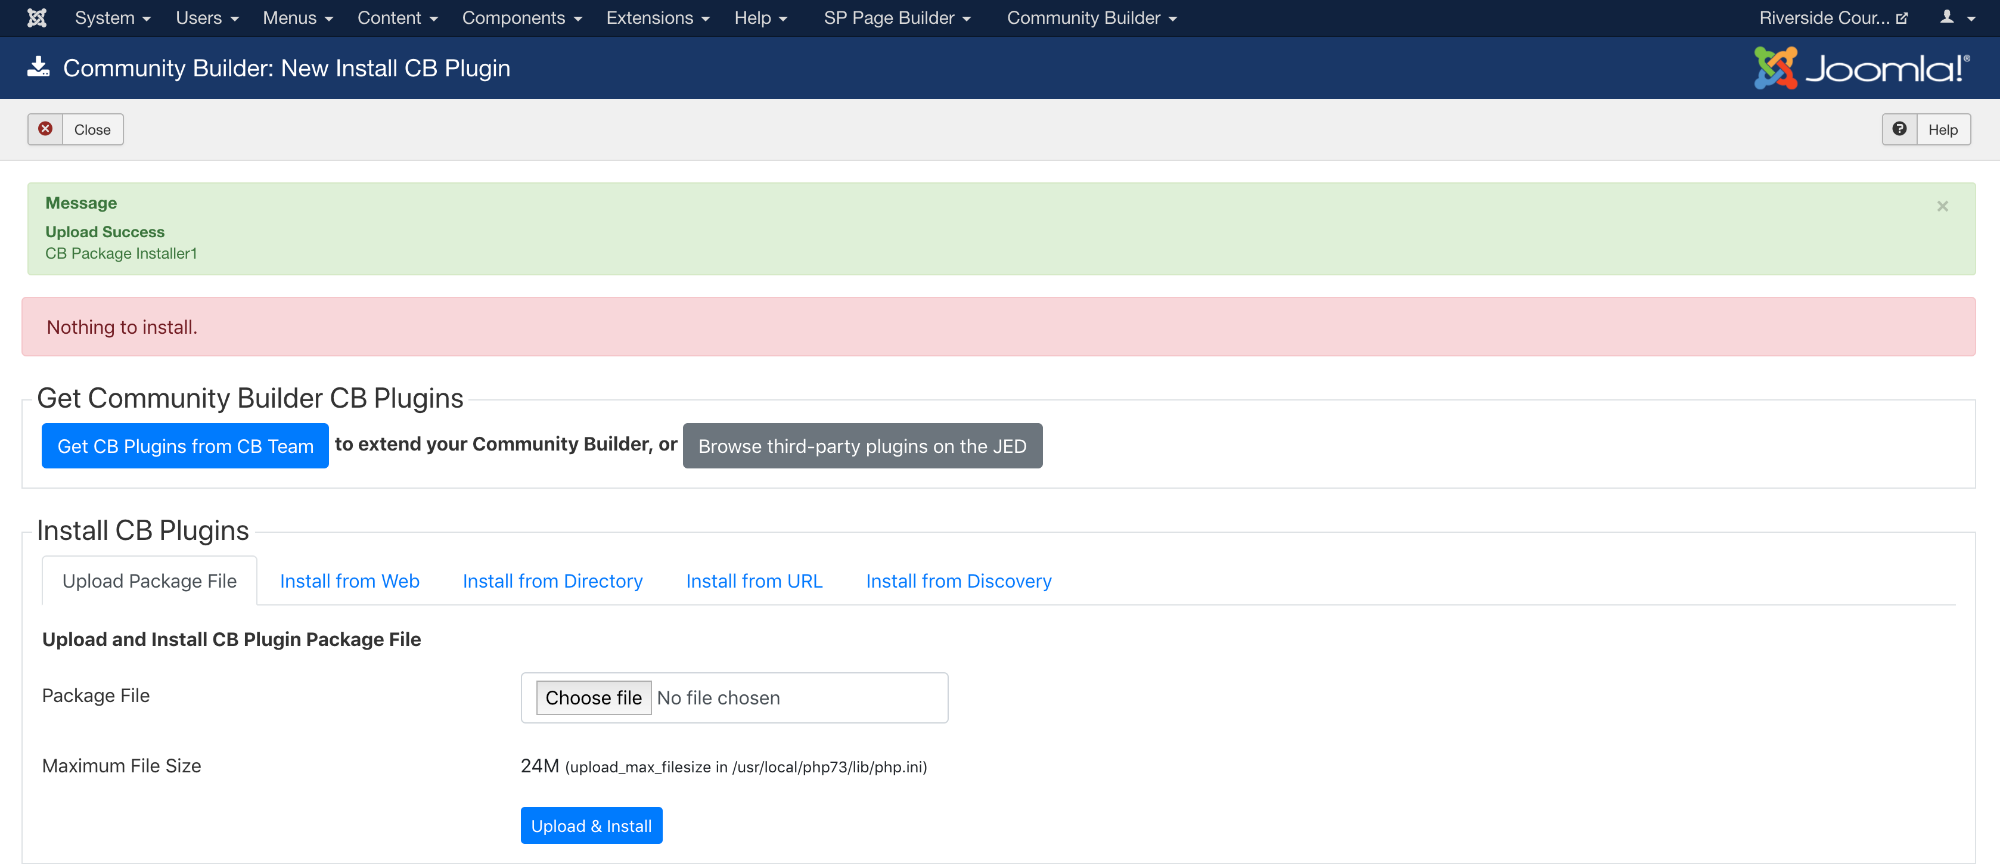Open the Community Builder dropdown menu
This screenshot has width=2000, height=868.
click(x=1091, y=18)
